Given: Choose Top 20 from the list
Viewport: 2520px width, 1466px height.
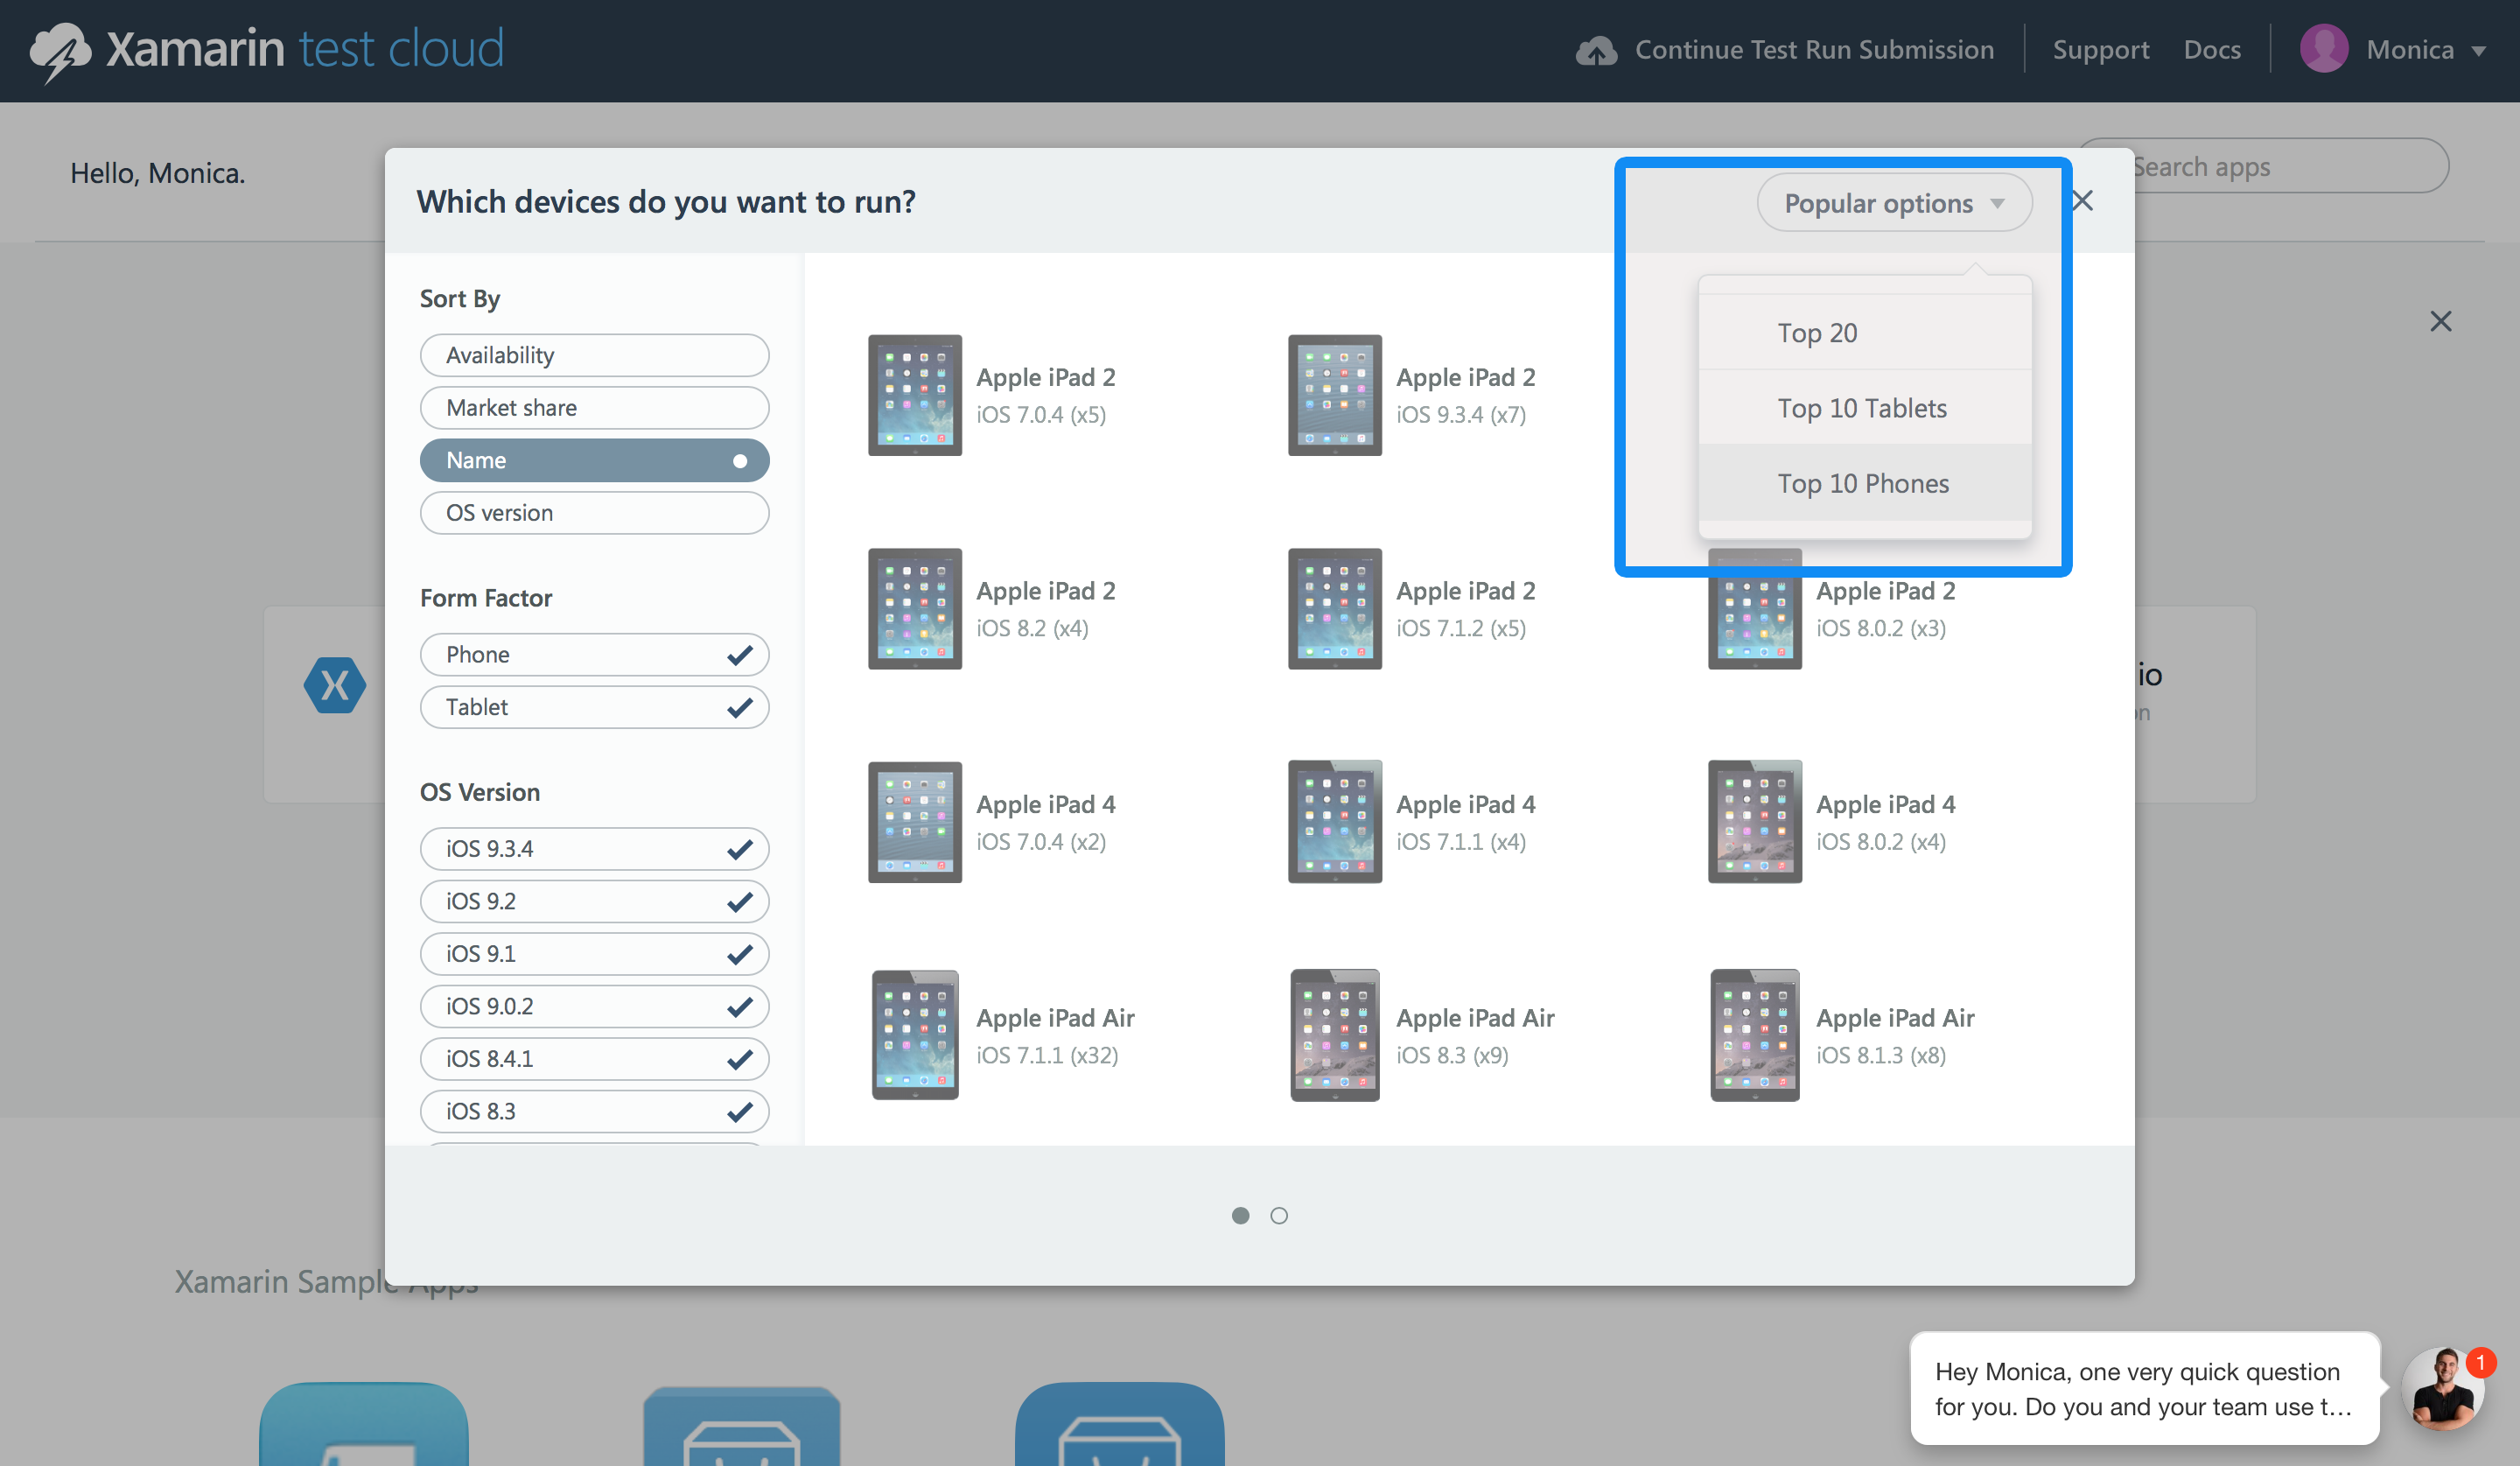Looking at the screenshot, I should [x=1865, y=333].
